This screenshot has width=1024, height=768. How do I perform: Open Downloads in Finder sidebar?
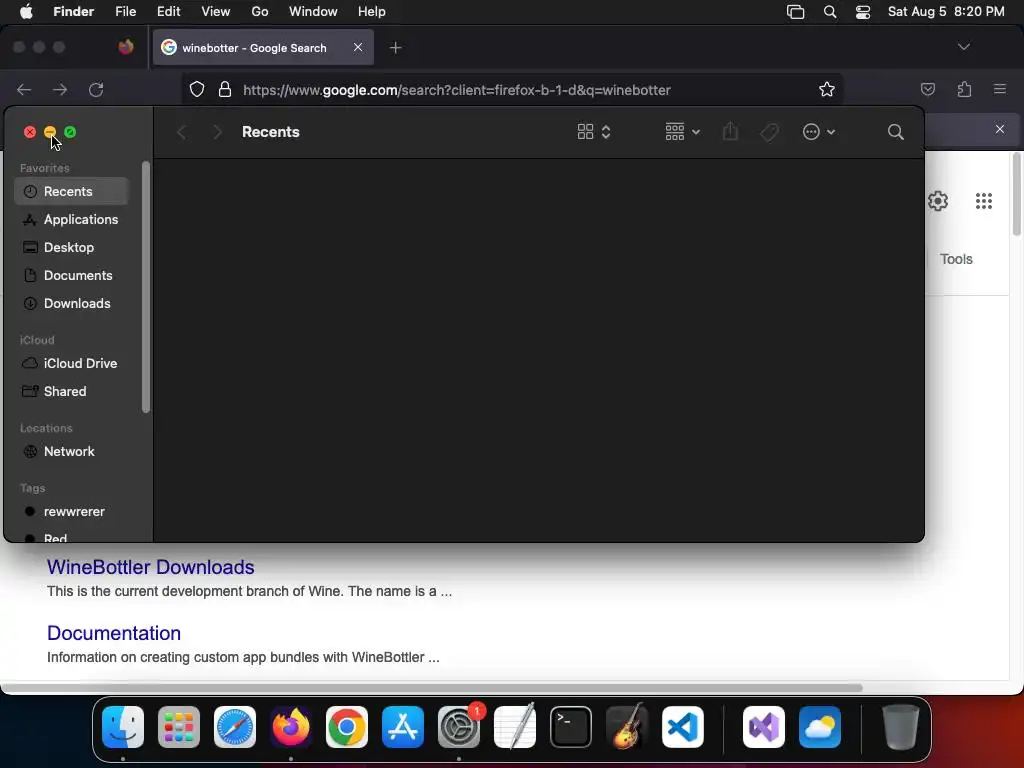[x=71, y=304]
